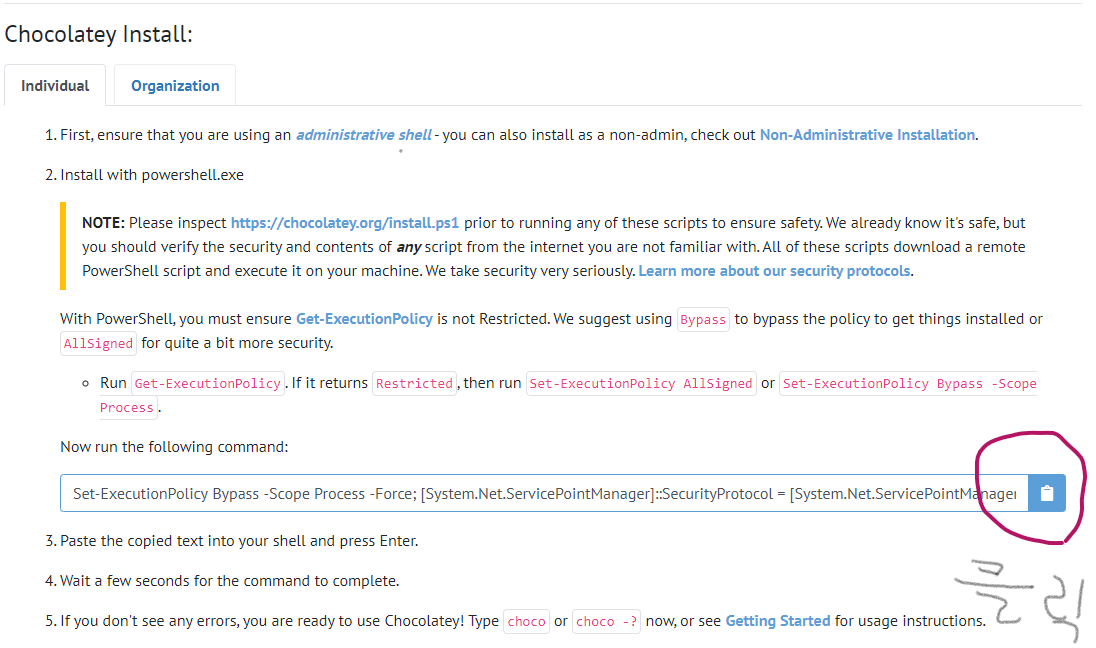Follow the Get-ExecutionPolicy blue link
This screenshot has width=1096, height=648.
pyautogui.click(x=364, y=319)
